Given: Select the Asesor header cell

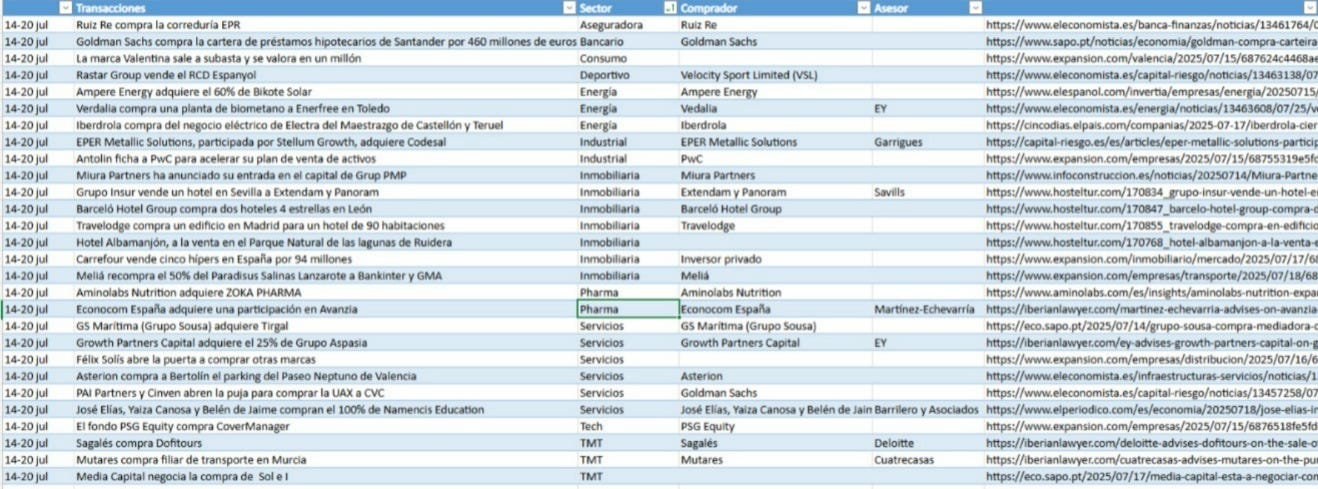Looking at the screenshot, I should pos(927,7).
